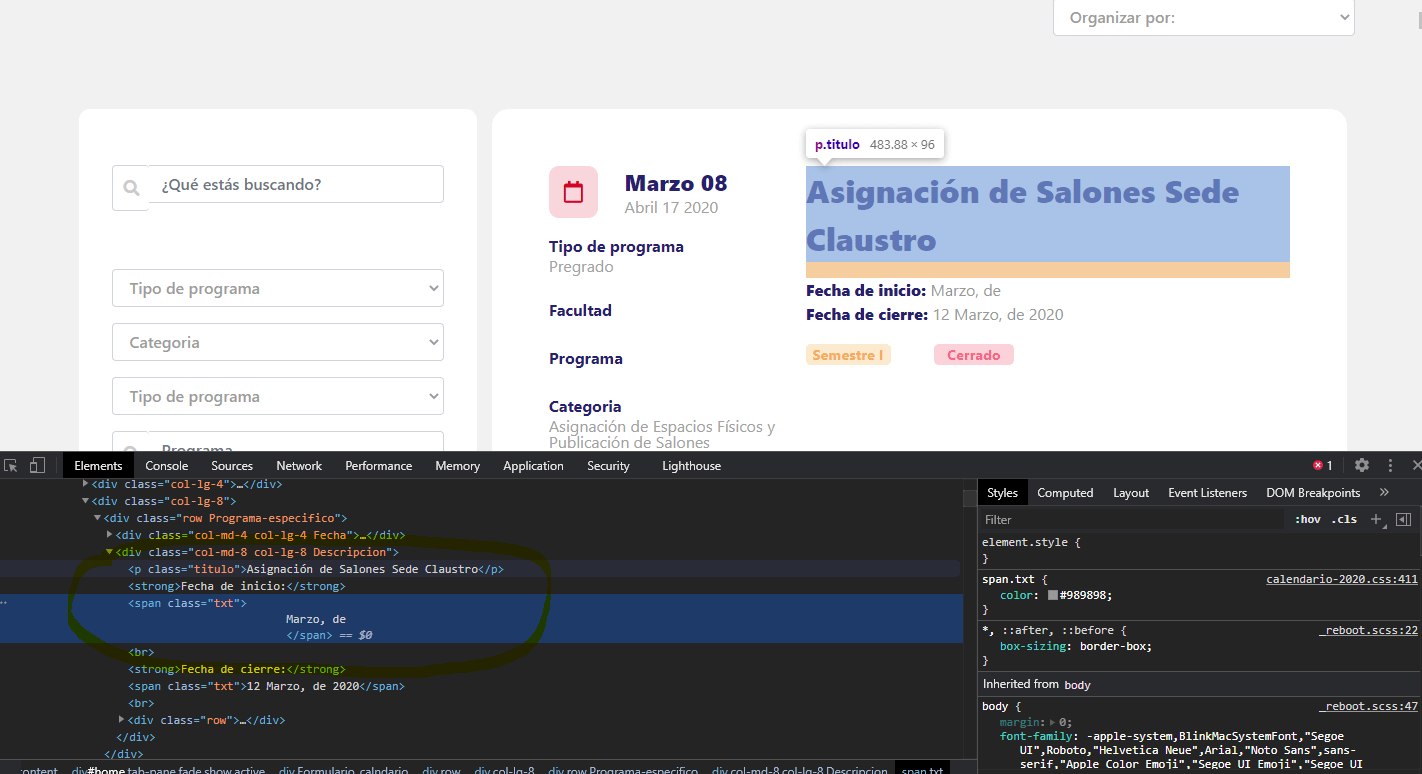This screenshot has height=774, width=1422.
Task: Switch to the Computed tab
Action: point(1065,492)
